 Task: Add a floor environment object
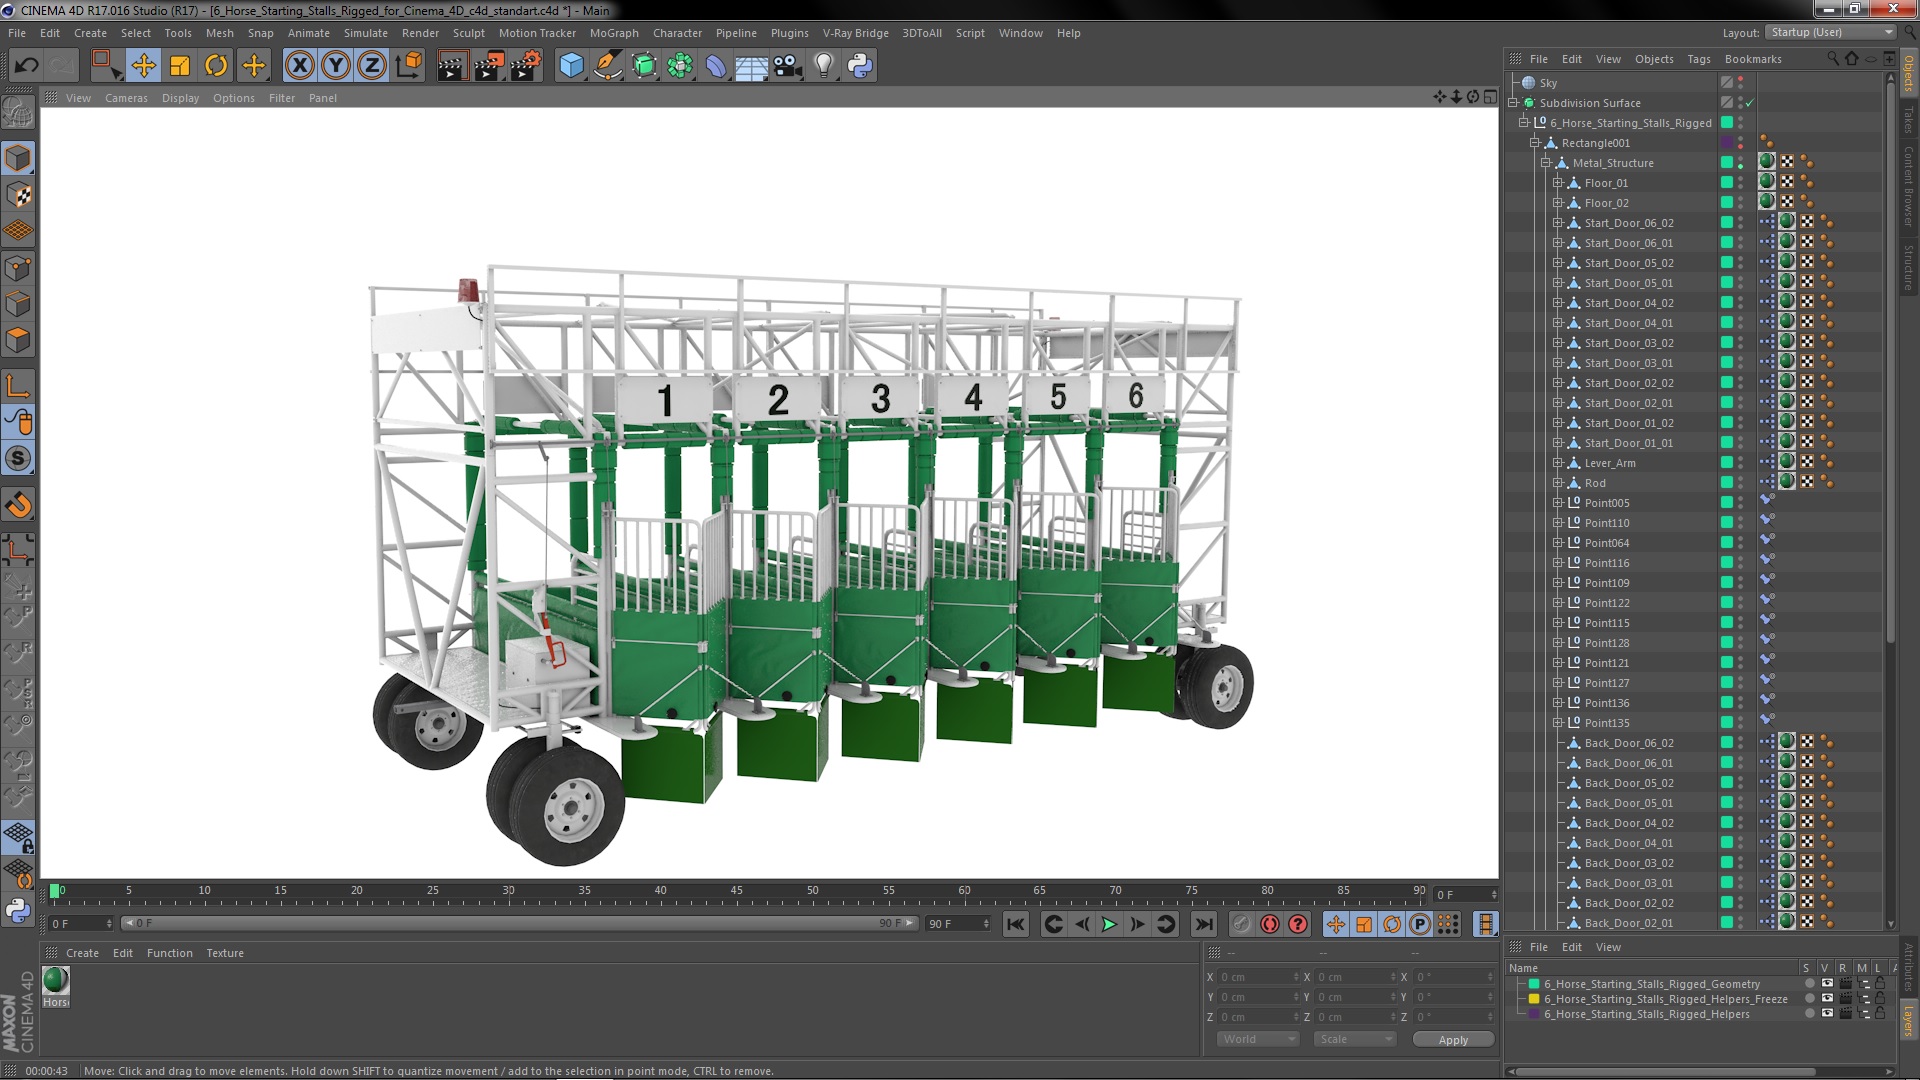click(752, 66)
